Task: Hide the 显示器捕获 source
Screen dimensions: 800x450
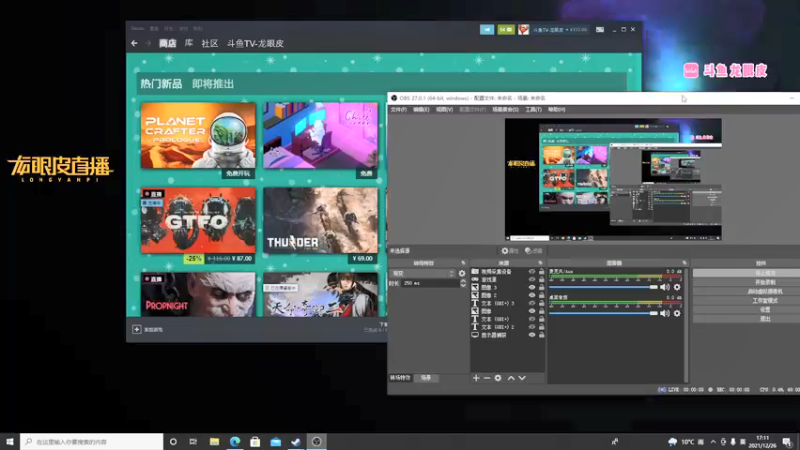Action: [532, 335]
